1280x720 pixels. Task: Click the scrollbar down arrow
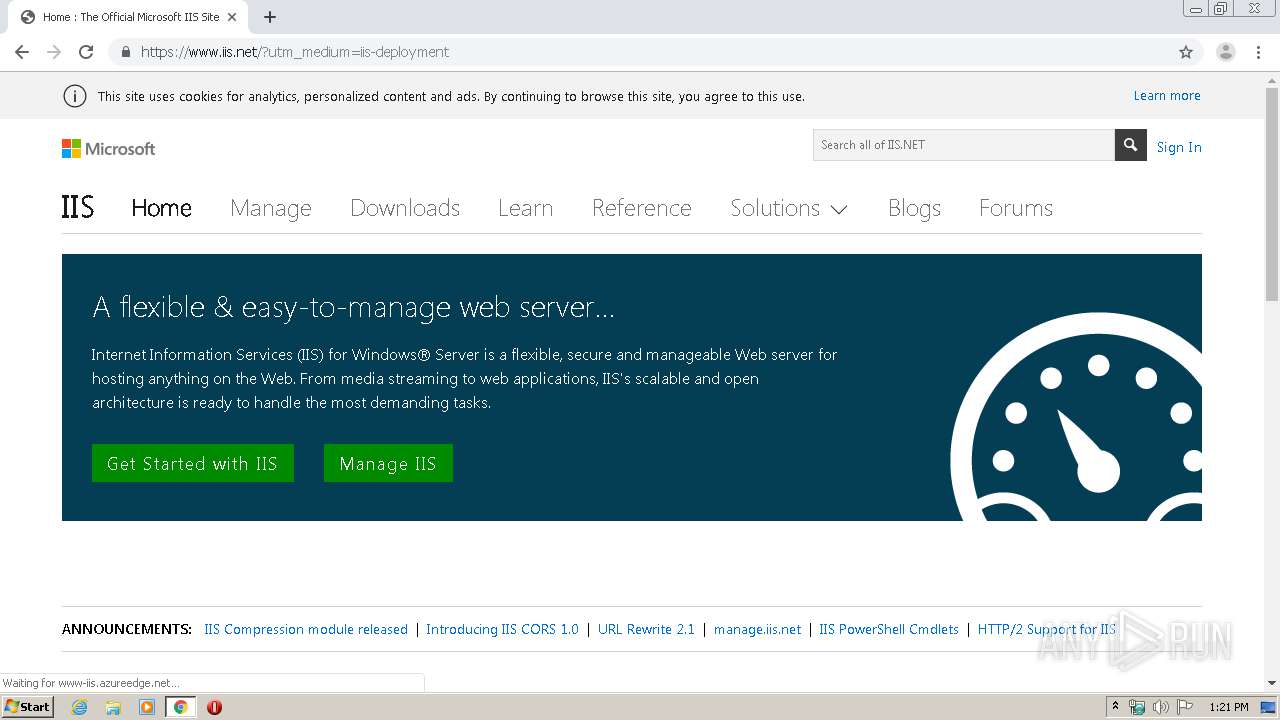click(x=1272, y=683)
